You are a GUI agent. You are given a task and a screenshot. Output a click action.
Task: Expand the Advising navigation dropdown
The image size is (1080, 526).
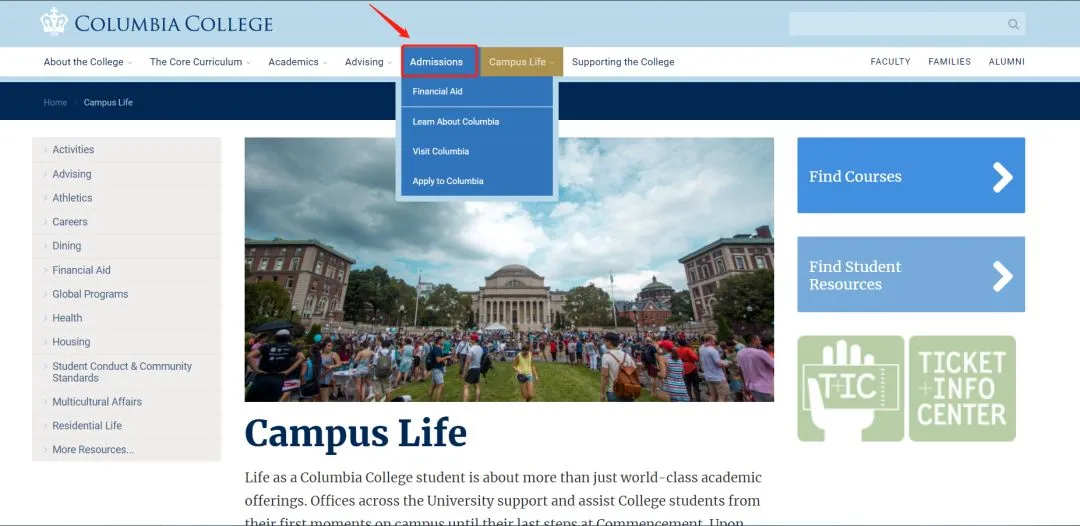tap(368, 62)
